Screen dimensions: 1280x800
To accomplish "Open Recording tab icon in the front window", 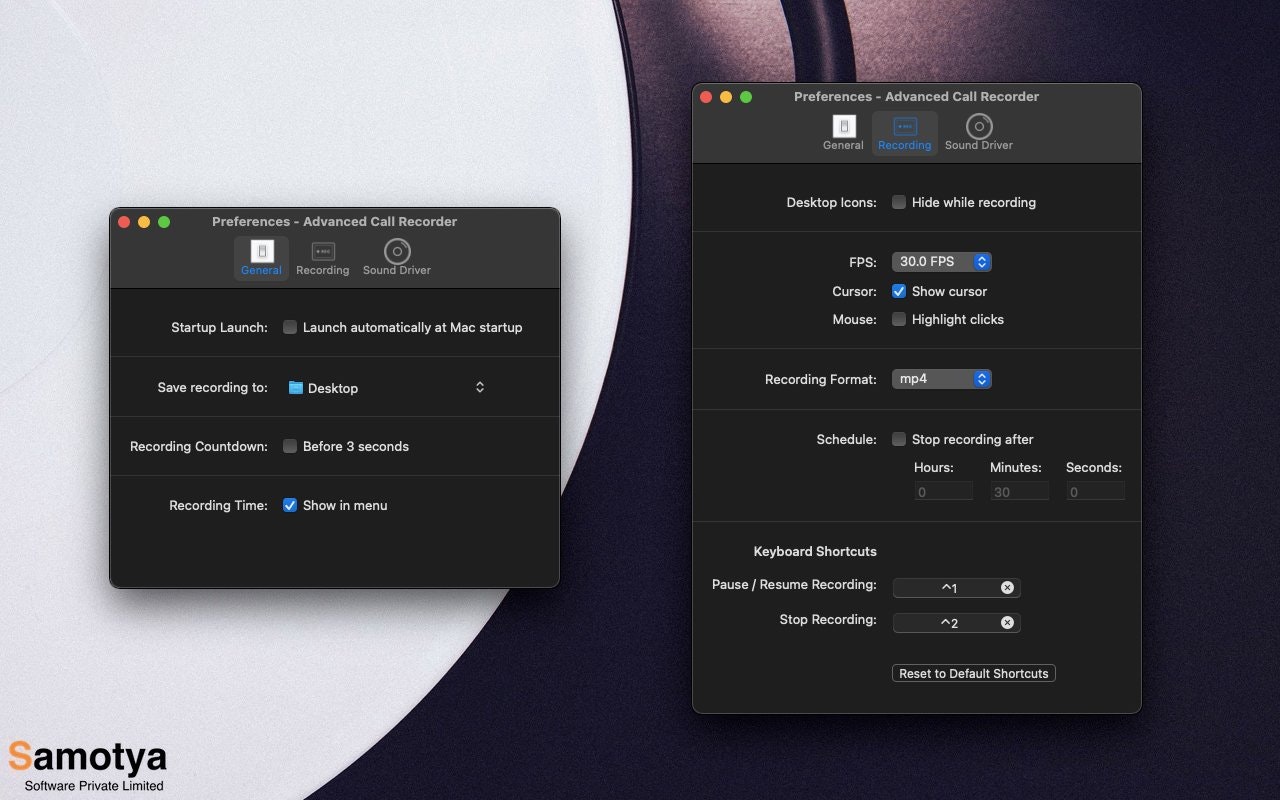I will coord(322,253).
